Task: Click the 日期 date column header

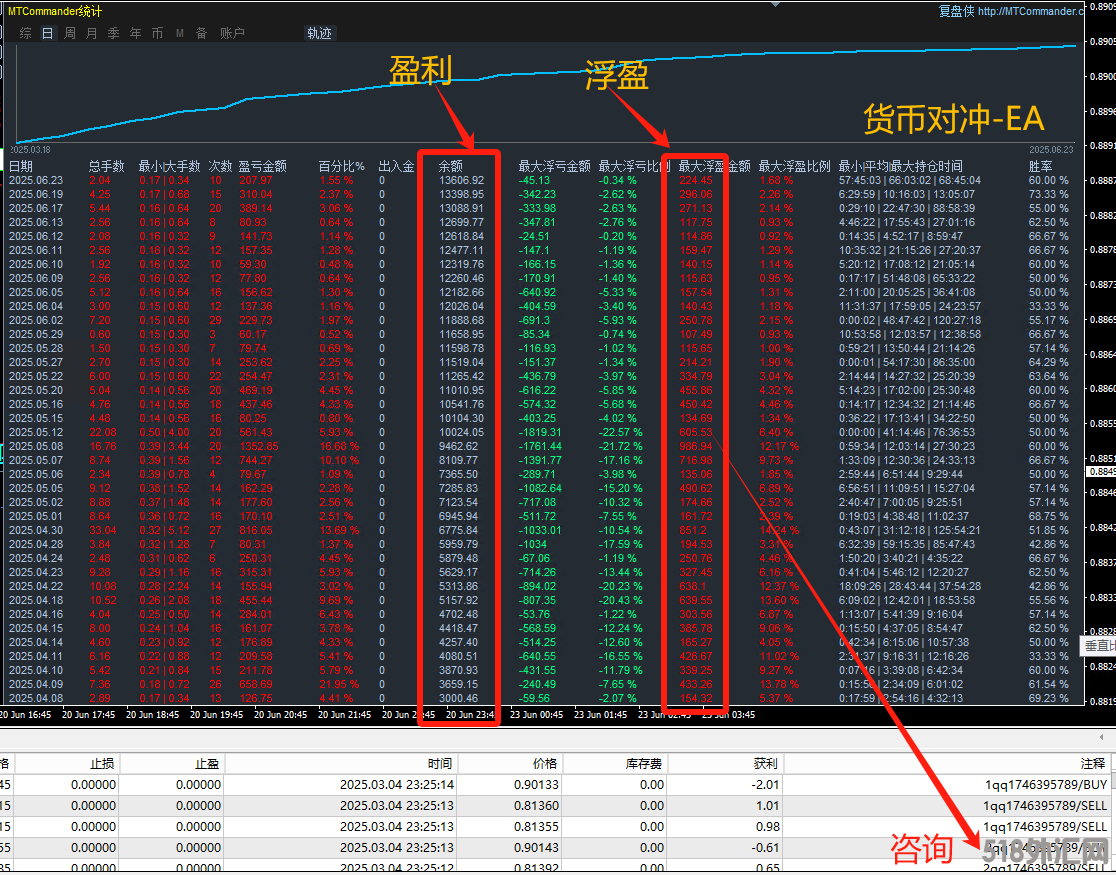Action: tap(21, 166)
